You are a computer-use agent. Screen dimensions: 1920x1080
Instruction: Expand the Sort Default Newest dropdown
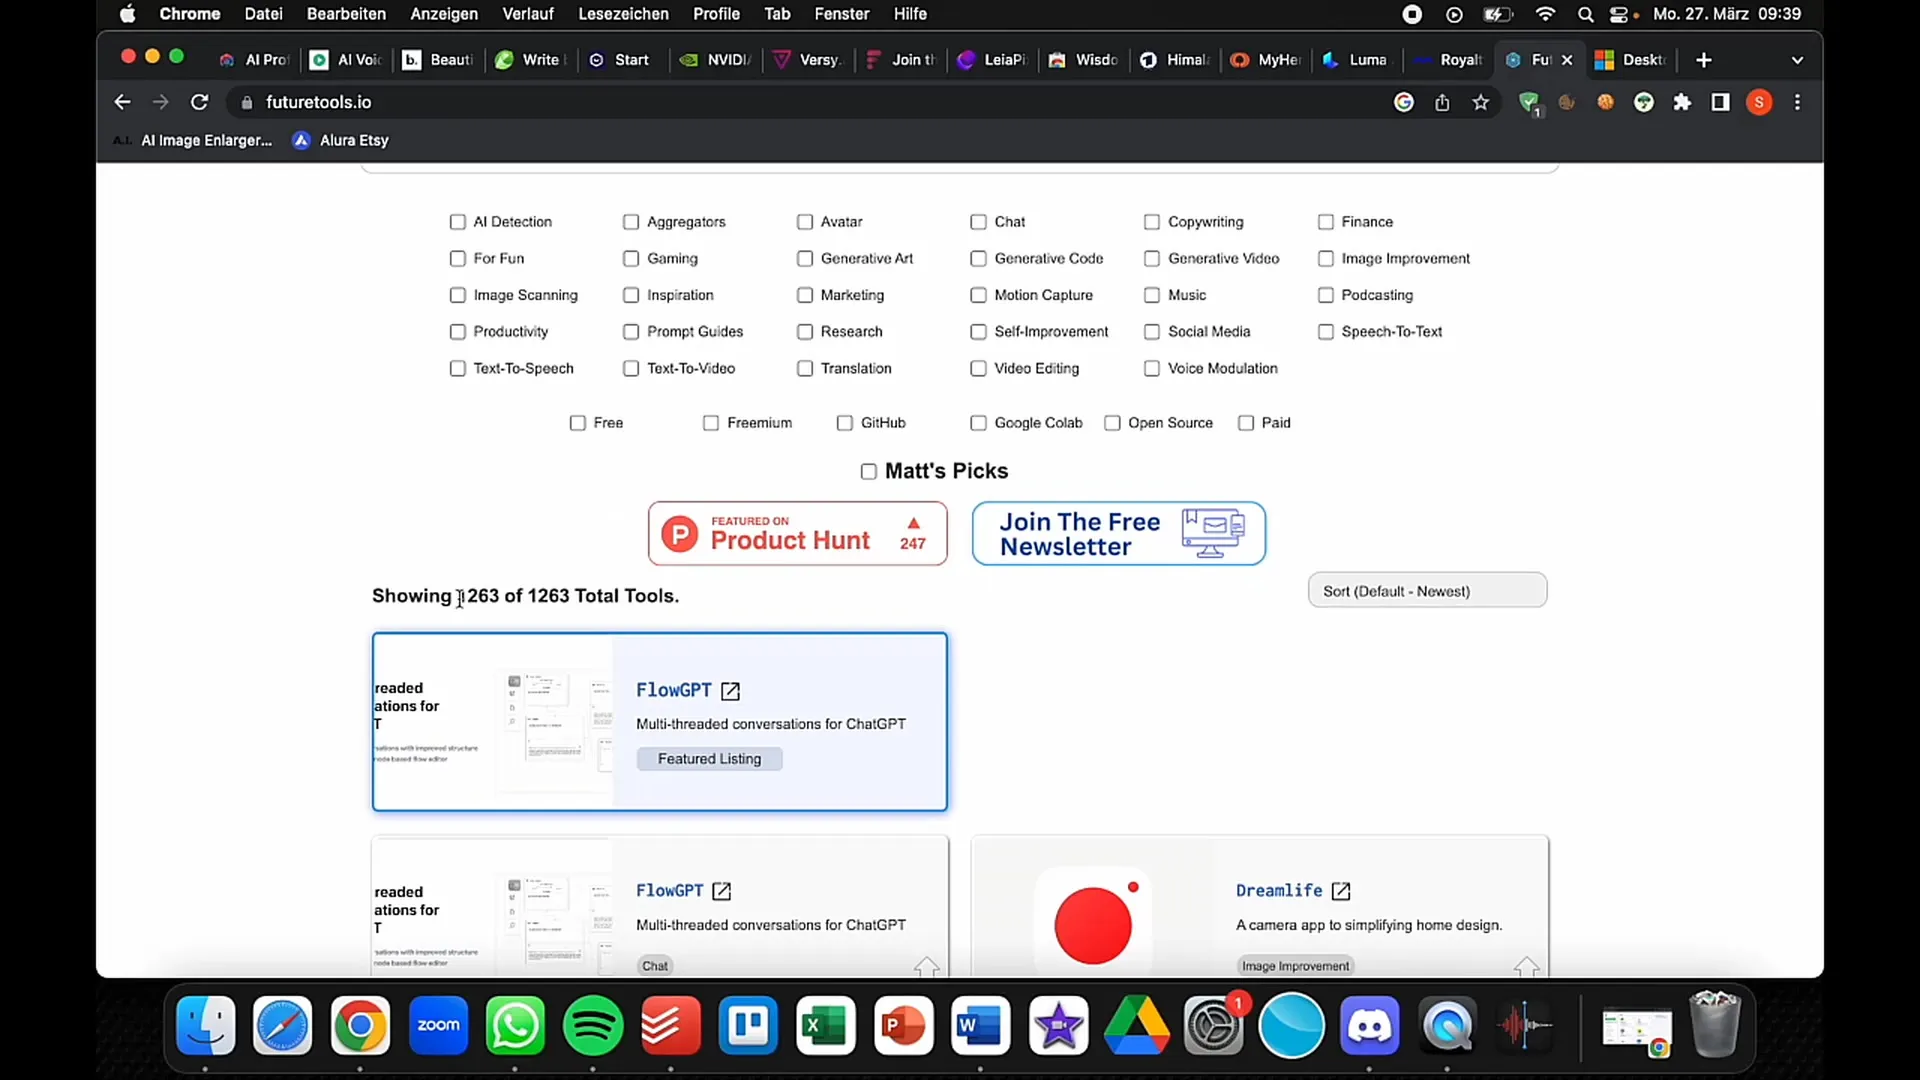tap(1427, 591)
